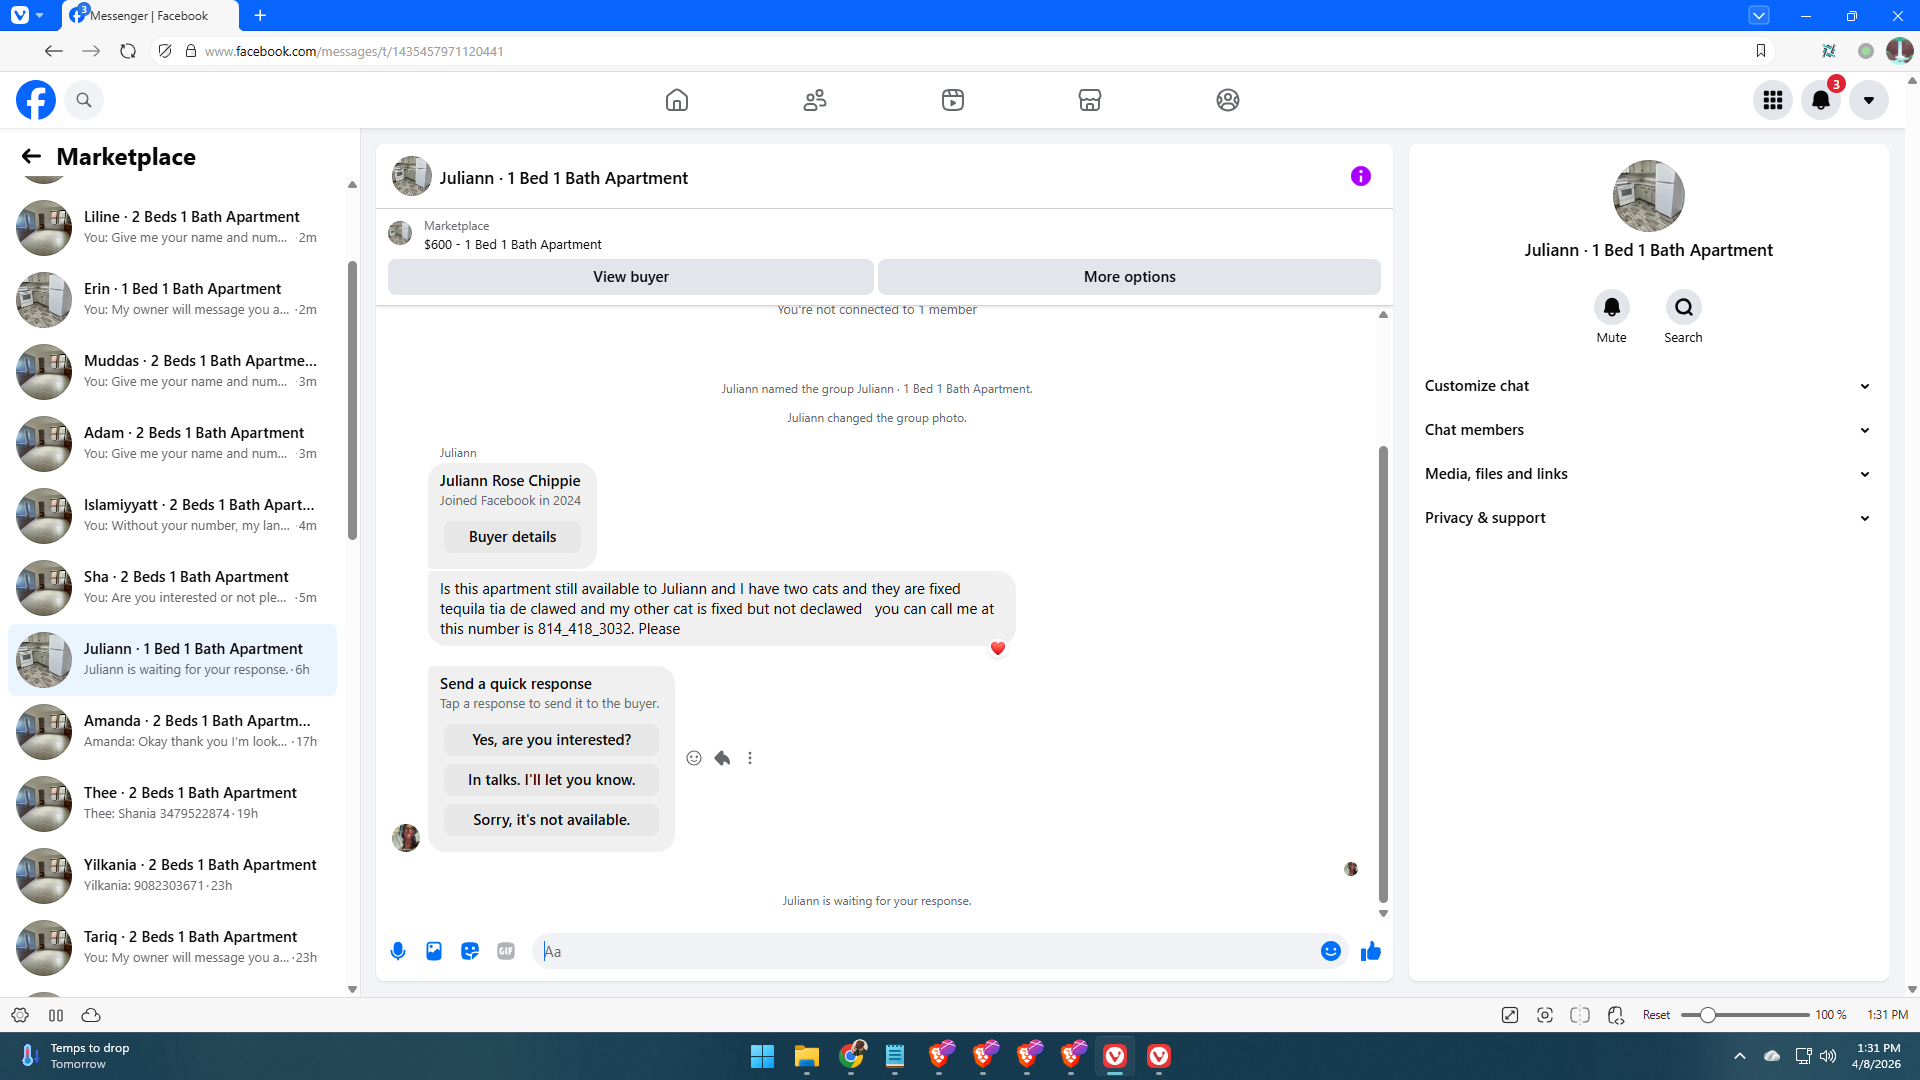Open Facebook Marketplace storefront icon
This screenshot has height=1080, width=1920.
point(1090,100)
